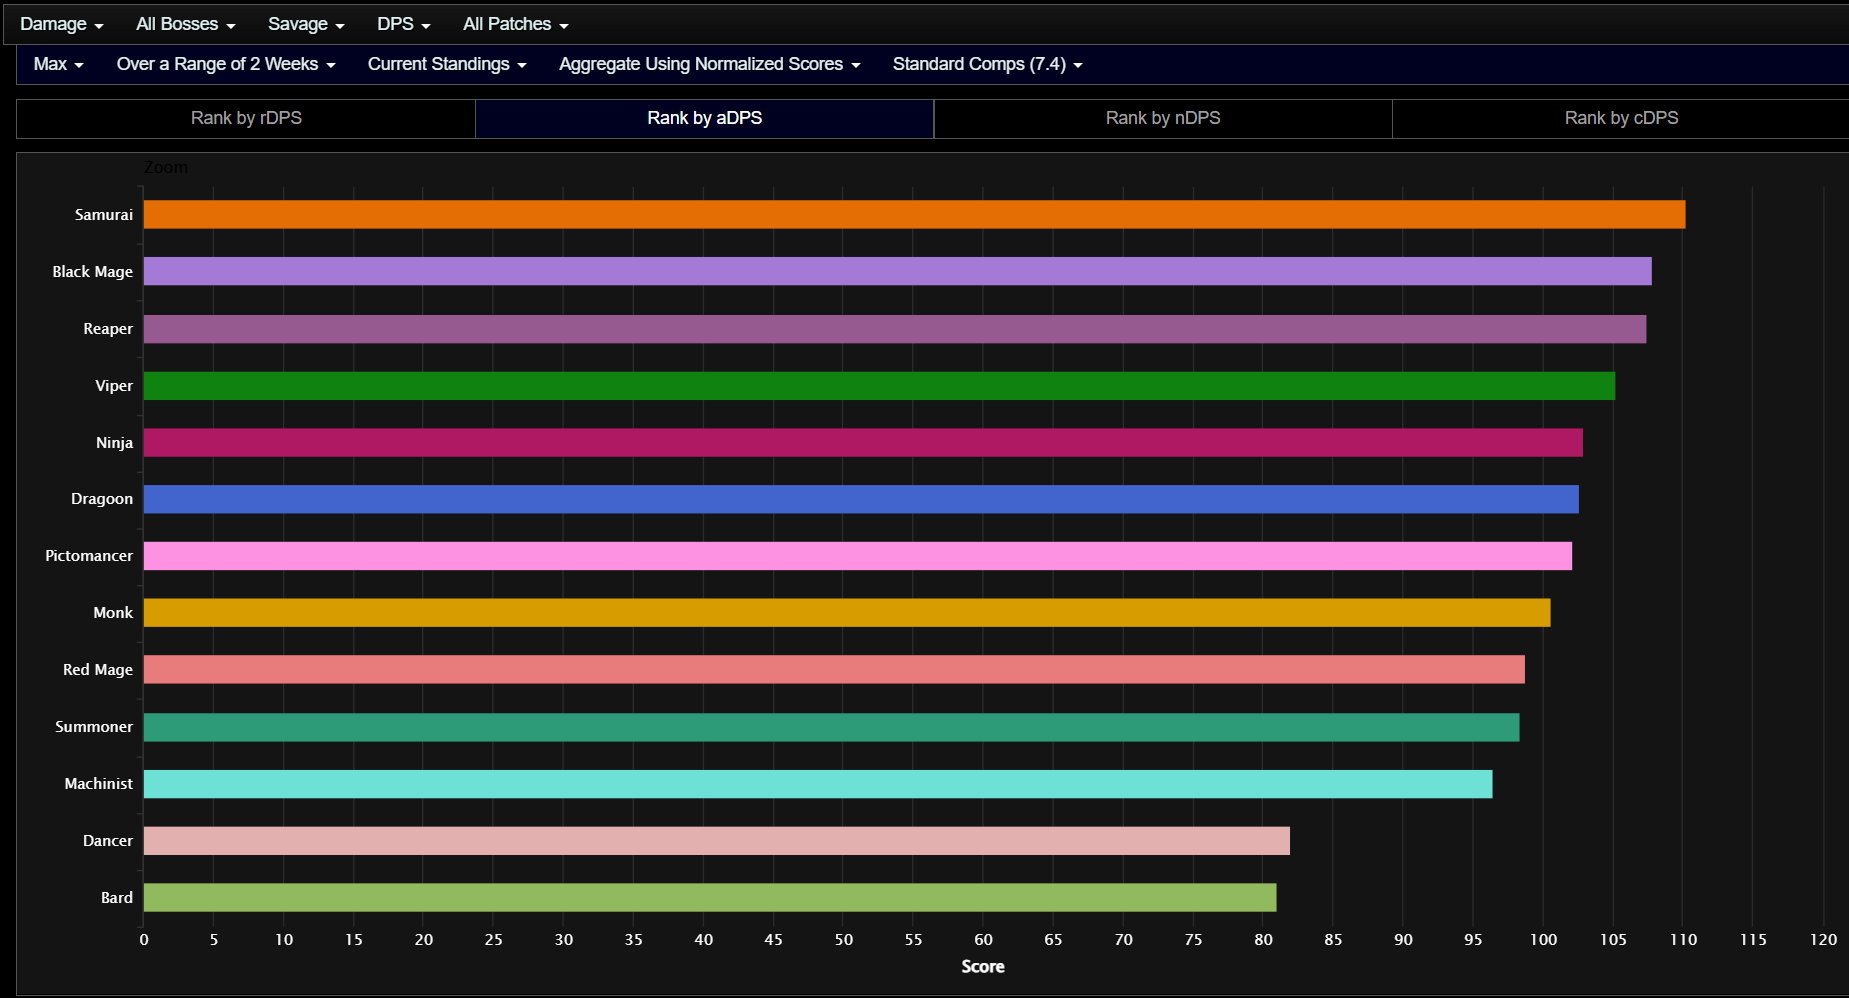Open the Over a Range of 2 Weeks dropdown
This screenshot has width=1849, height=998.
pyautogui.click(x=226, y=64)
